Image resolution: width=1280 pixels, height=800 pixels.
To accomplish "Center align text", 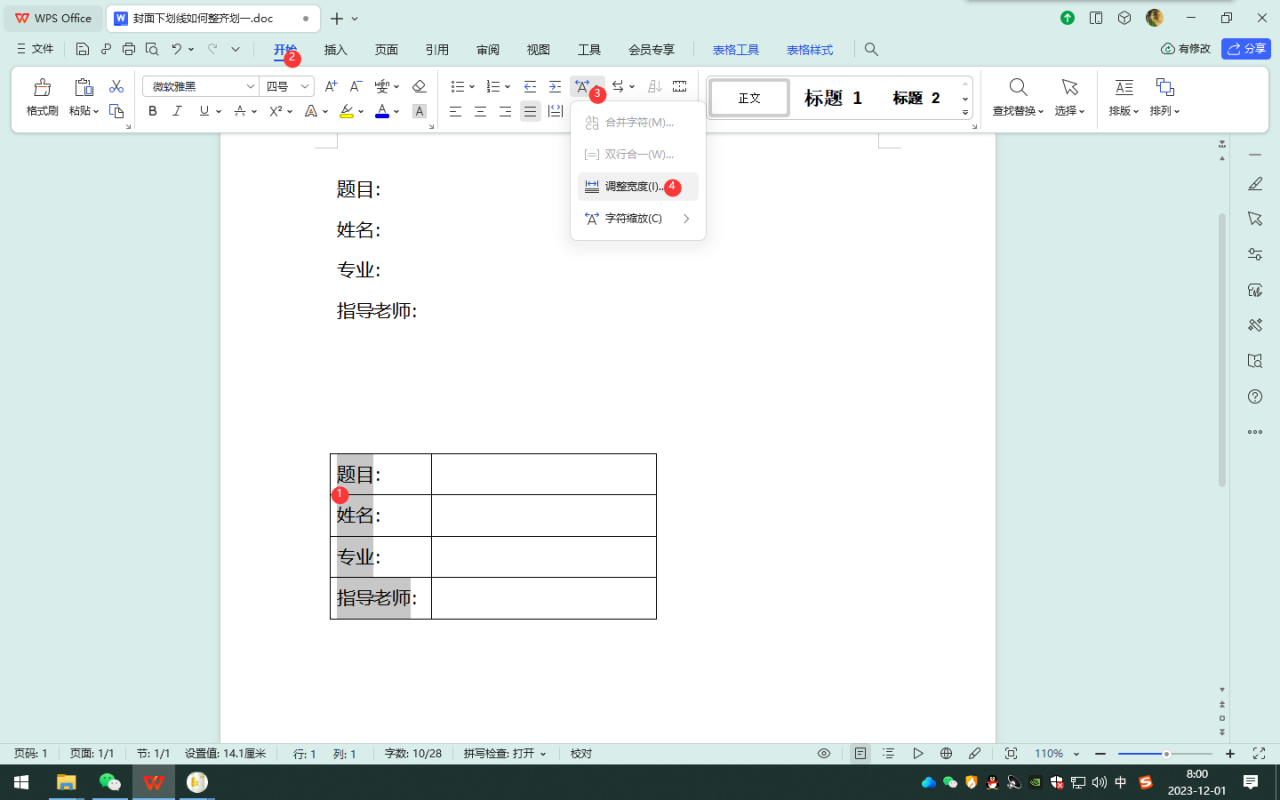I will (x=481, y=111).
